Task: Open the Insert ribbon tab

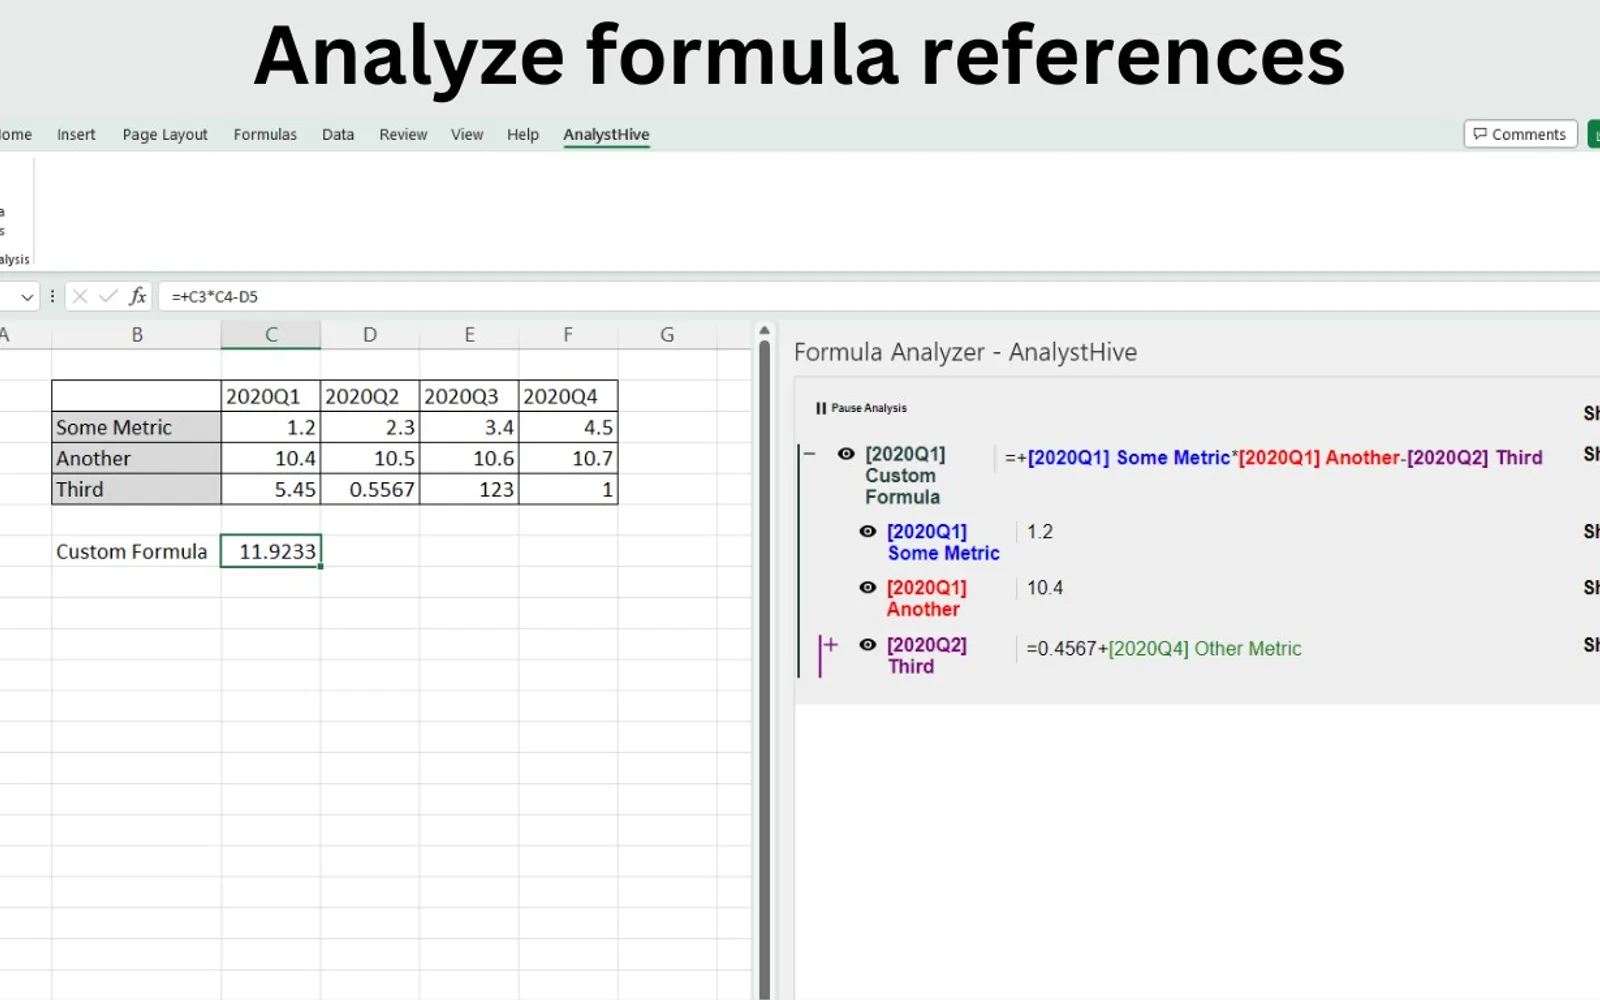Action: click(x=76, y=134)
